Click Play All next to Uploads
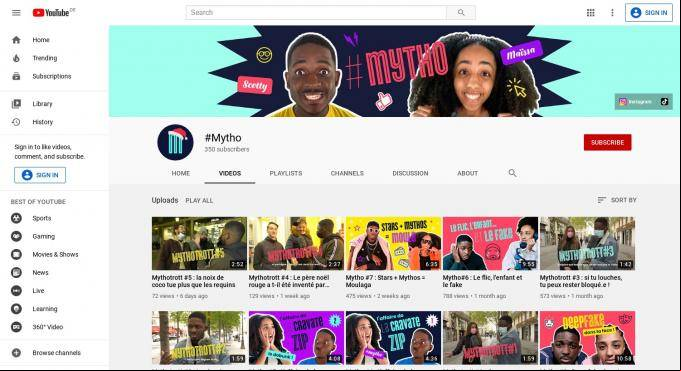681x371 pixels. (199, 200)
